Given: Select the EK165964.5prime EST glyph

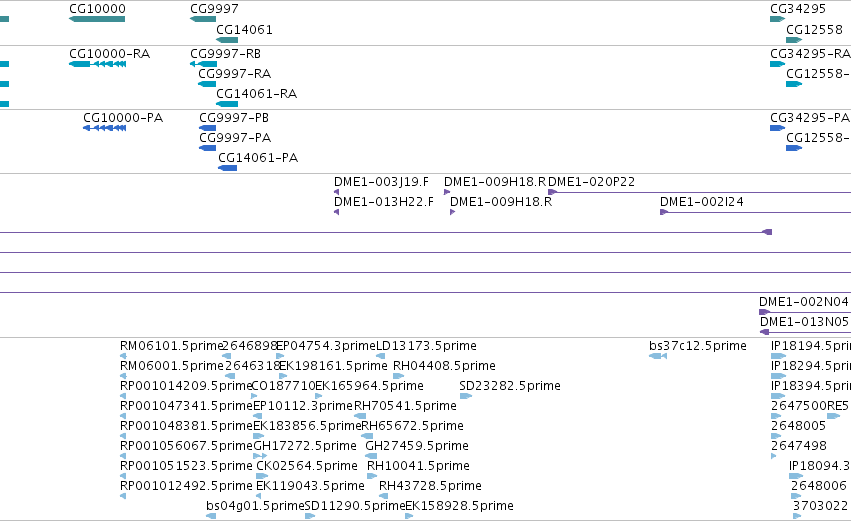Looking at the screenshot, I should pos(319,396).
